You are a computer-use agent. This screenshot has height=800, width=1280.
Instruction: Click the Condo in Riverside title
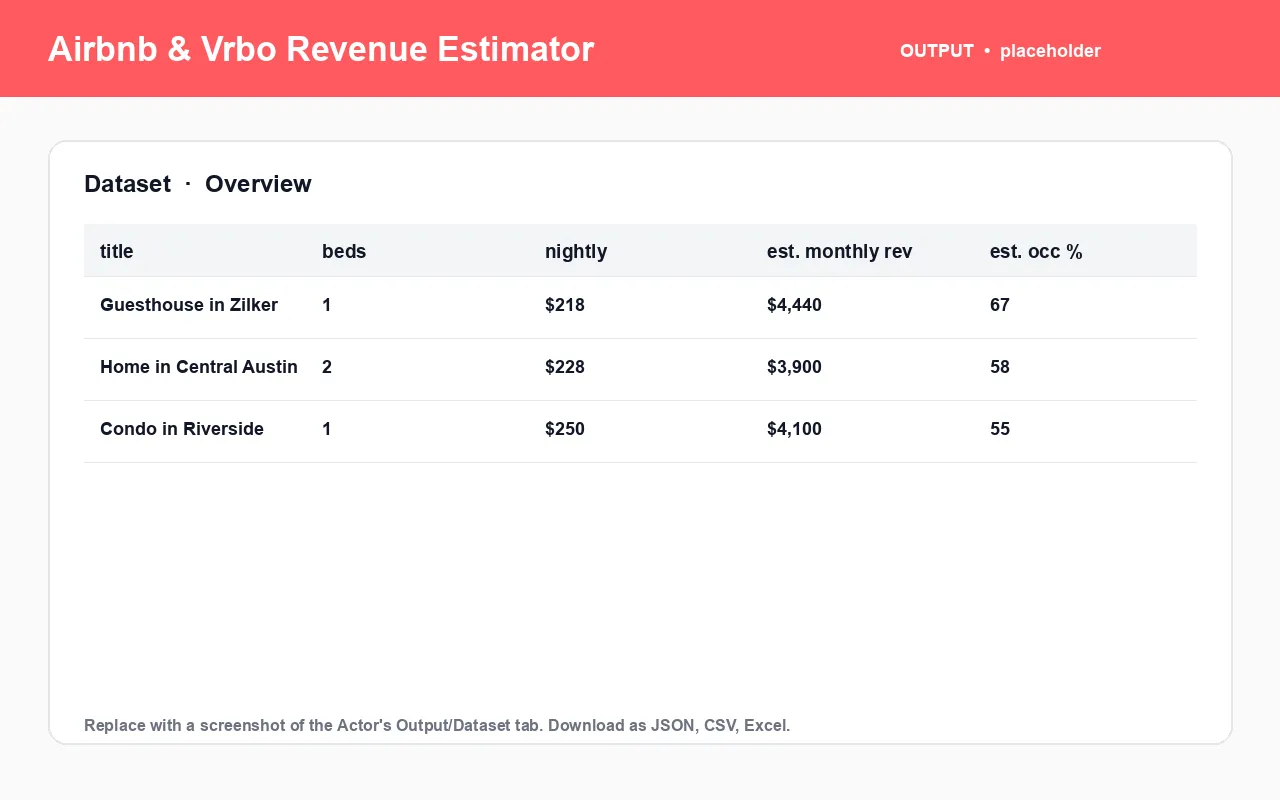pyautogui.click(x=182, y=429)
